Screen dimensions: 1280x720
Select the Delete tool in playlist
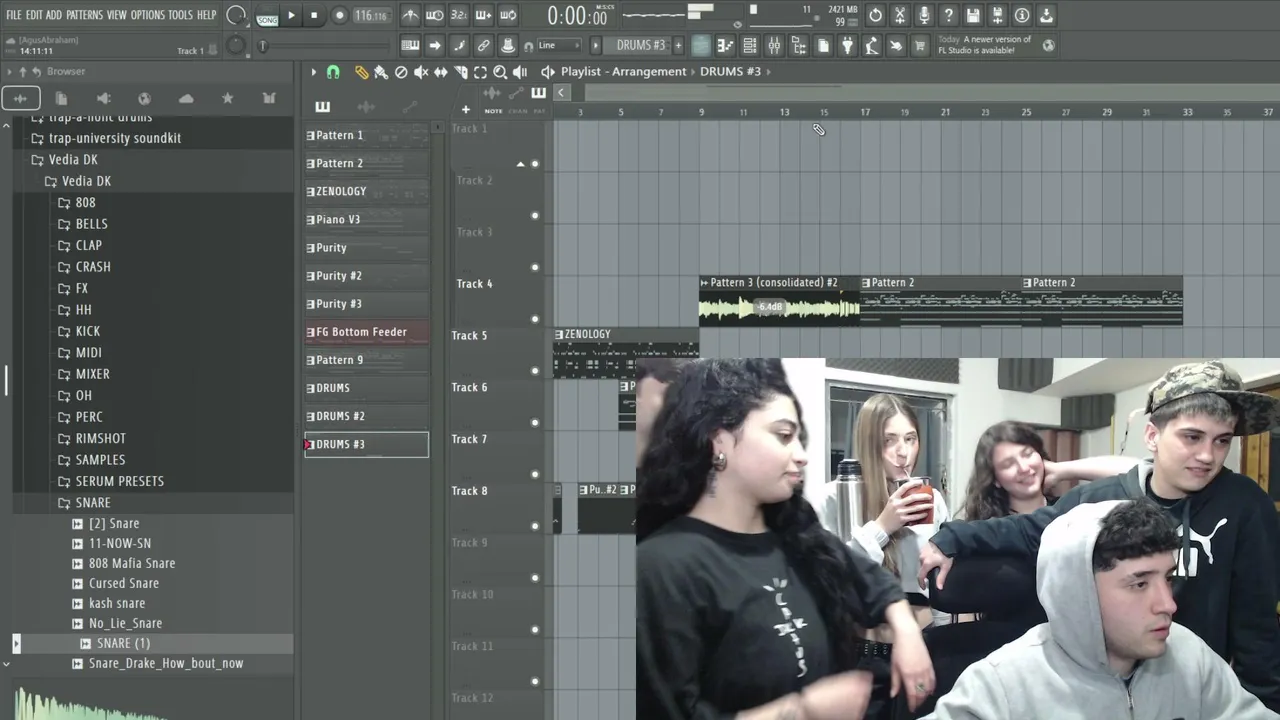click(401, 72)
